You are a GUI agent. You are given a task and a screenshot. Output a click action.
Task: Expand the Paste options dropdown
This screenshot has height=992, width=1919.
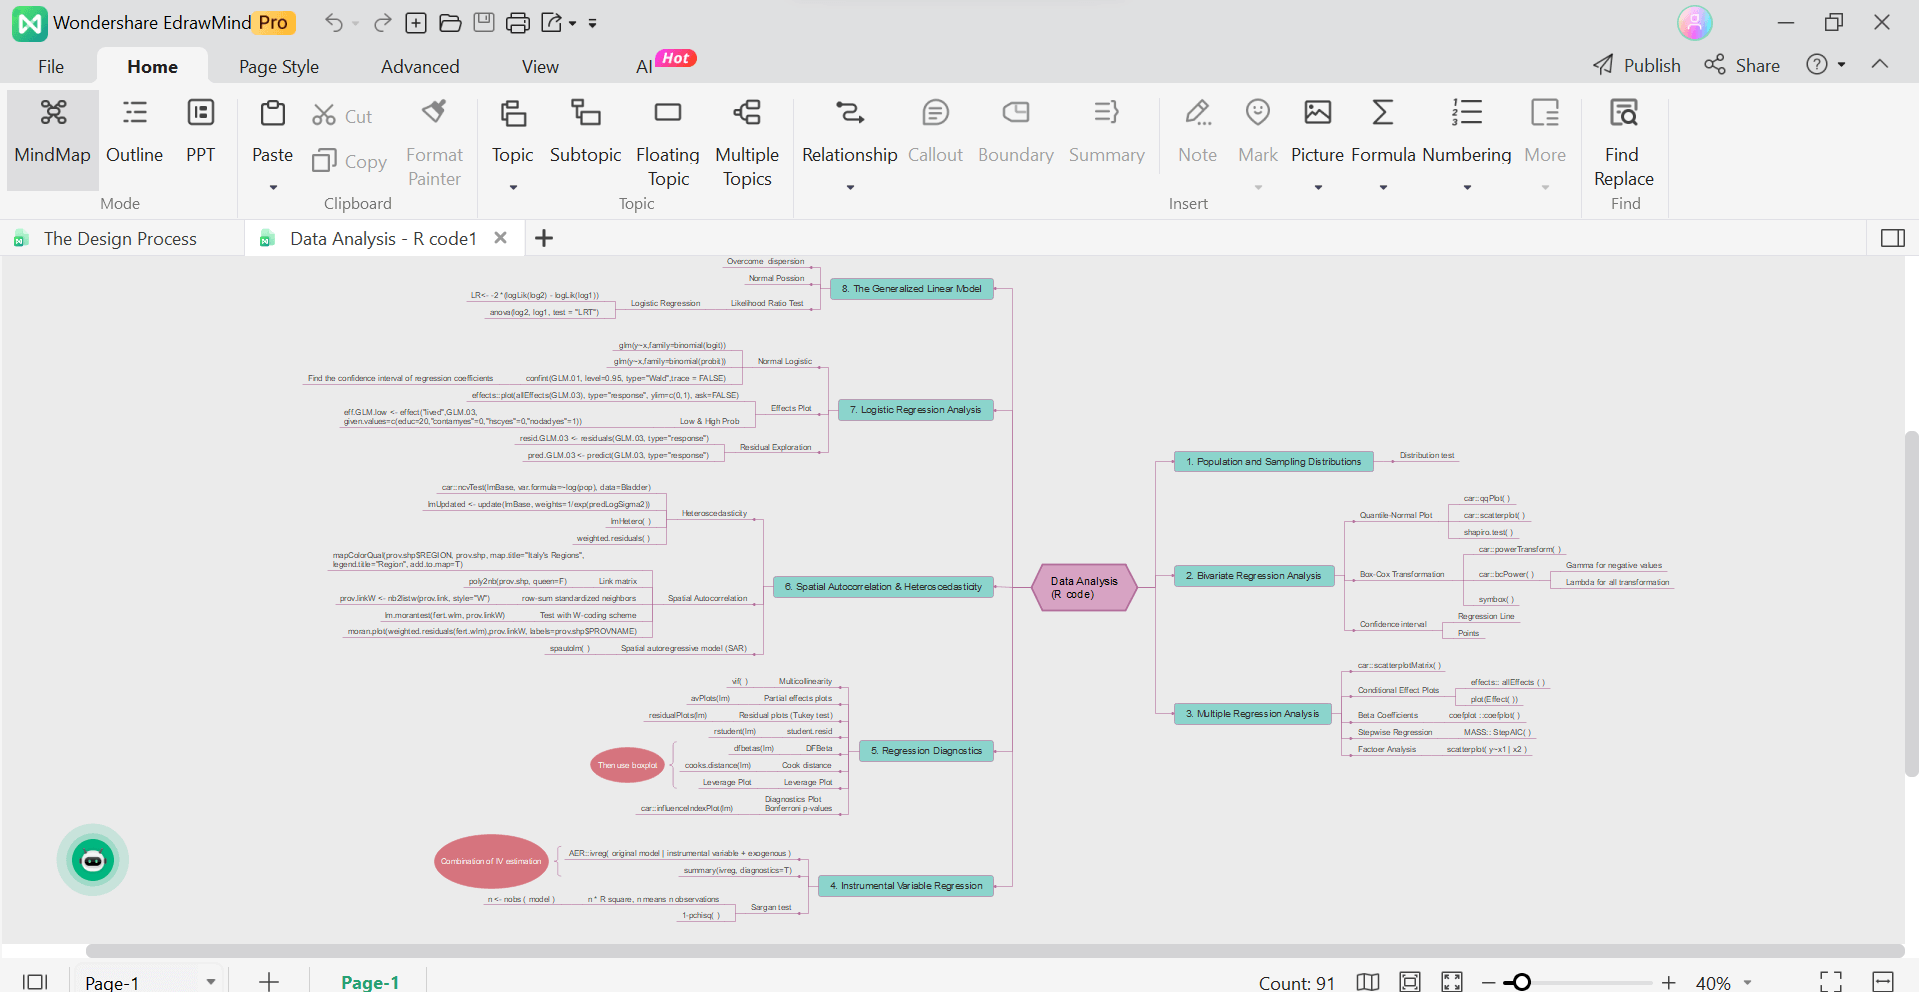click(273, 187)
